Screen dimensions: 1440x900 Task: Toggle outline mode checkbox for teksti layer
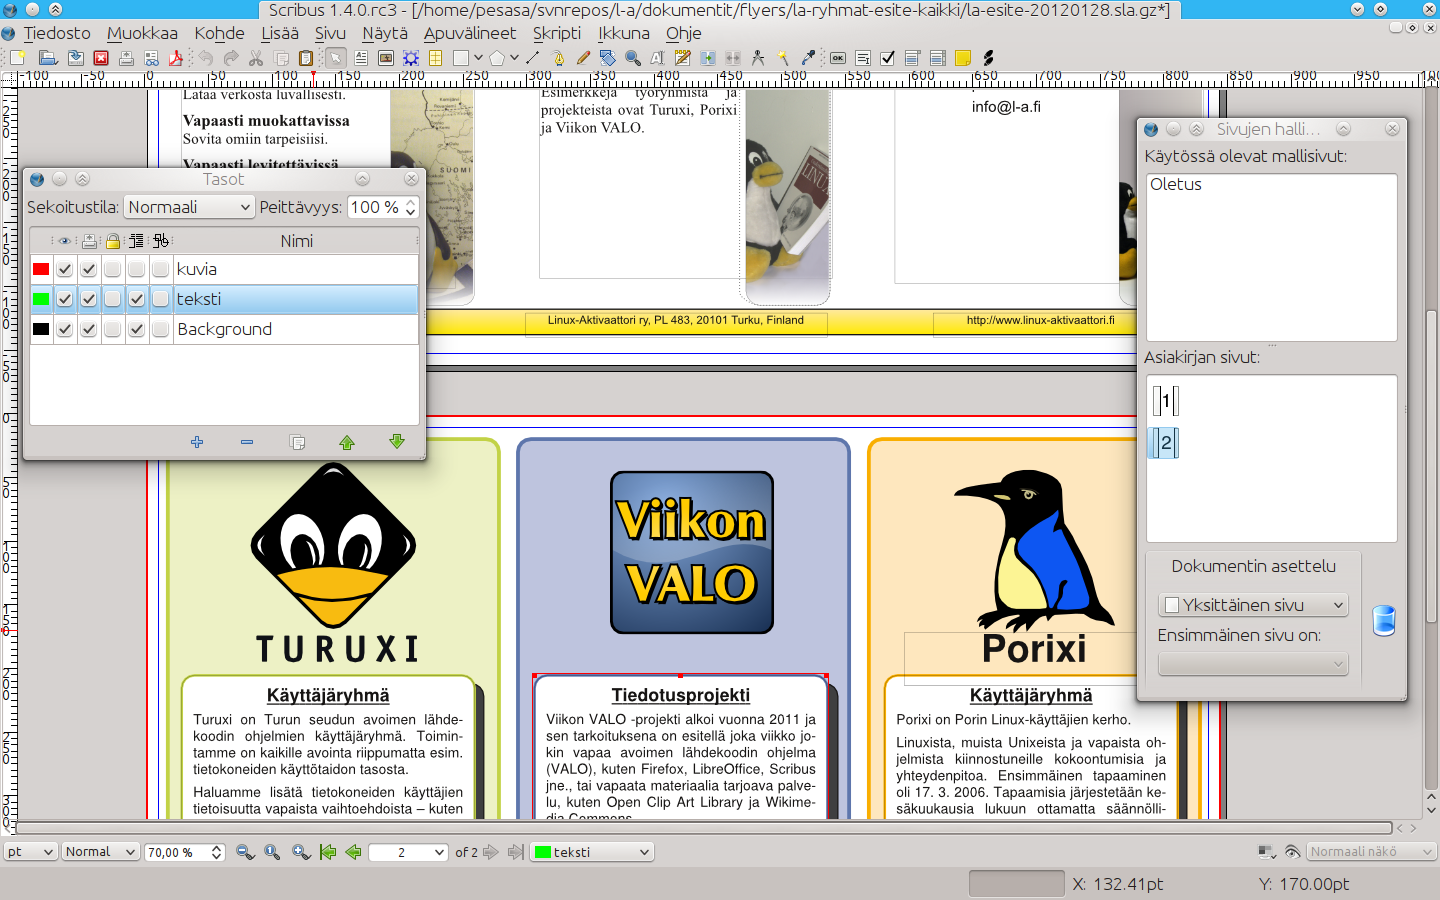coord(161,299)
